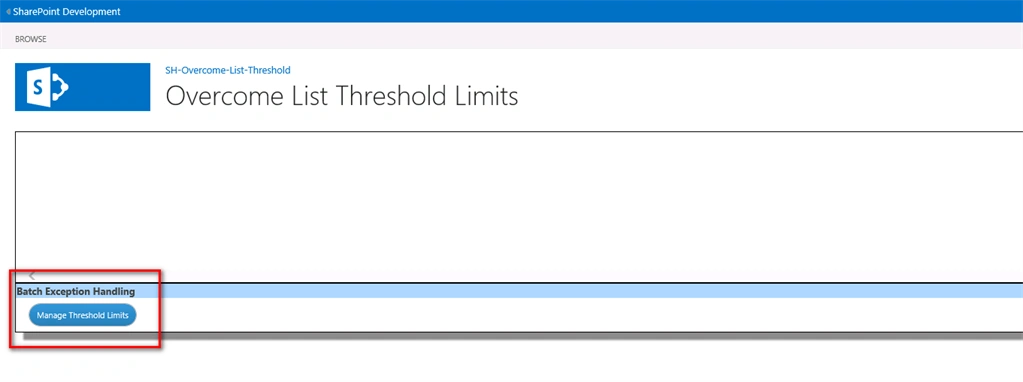Click the light blue highlighted title bar
This screenshot has height=382, width=1023.
tap(519, 291)
